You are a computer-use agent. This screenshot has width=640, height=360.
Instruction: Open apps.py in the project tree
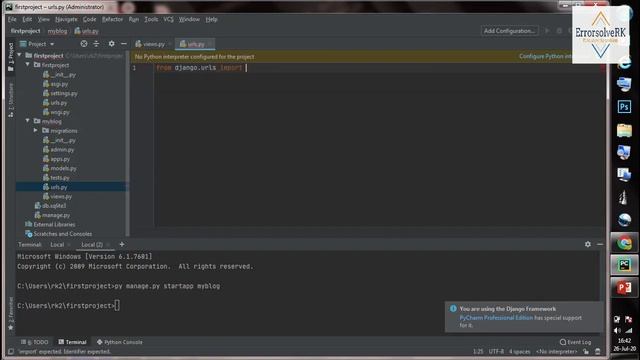click(x=60, y=159)
